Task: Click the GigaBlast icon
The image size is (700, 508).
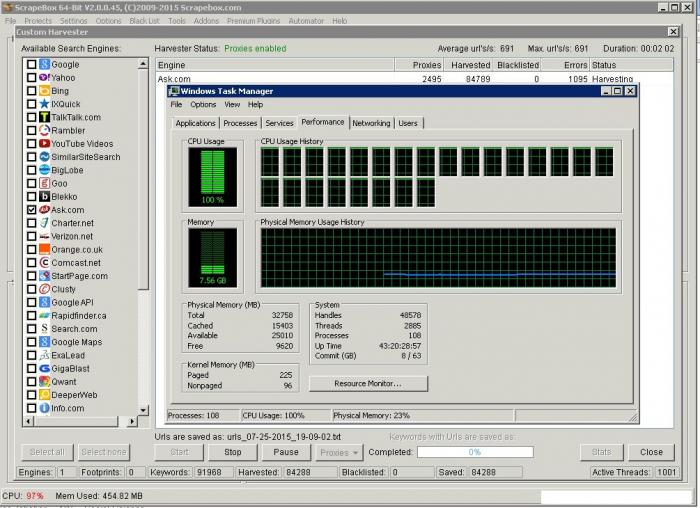Action: pyautogui.click(x=44, y=368)
